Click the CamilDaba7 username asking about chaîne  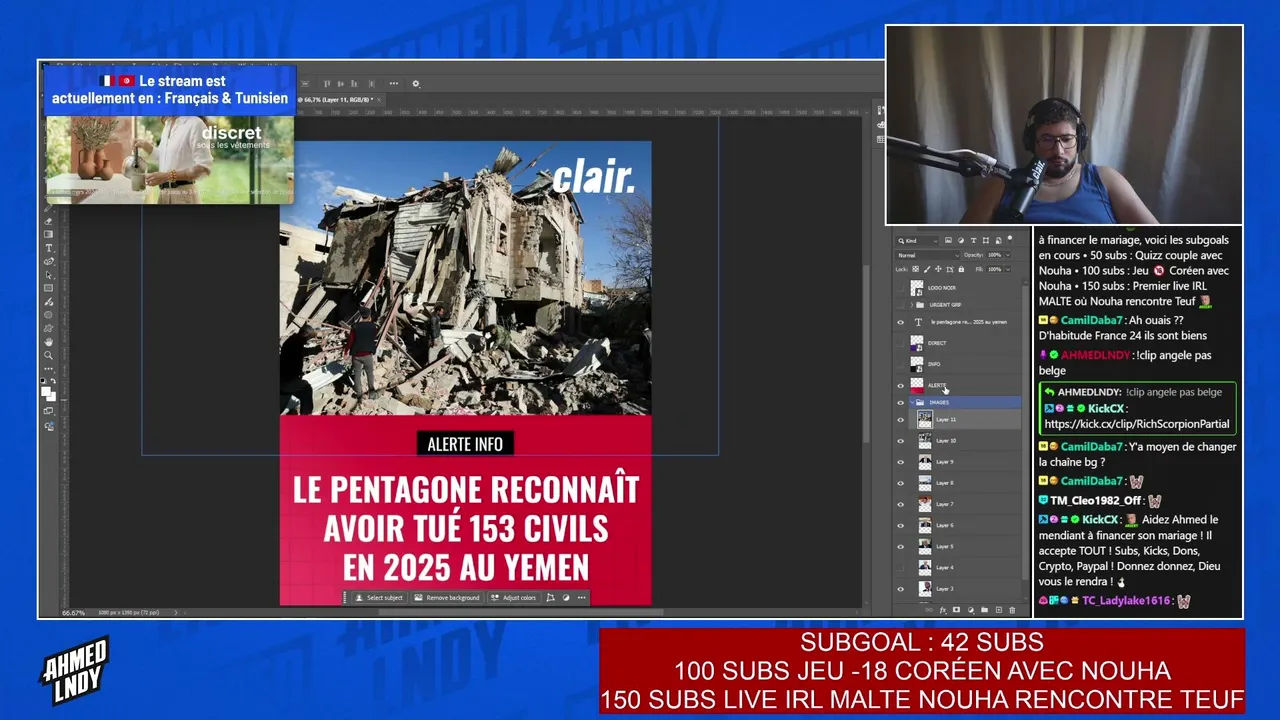pyautogui.click(x=1092, y=447)
